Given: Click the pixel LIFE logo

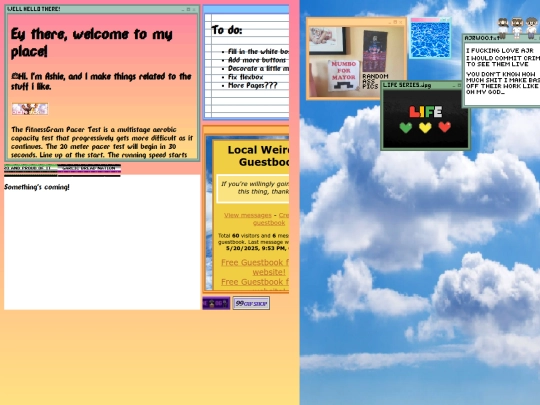Looking at the screenshot, I should pos(426,112).
